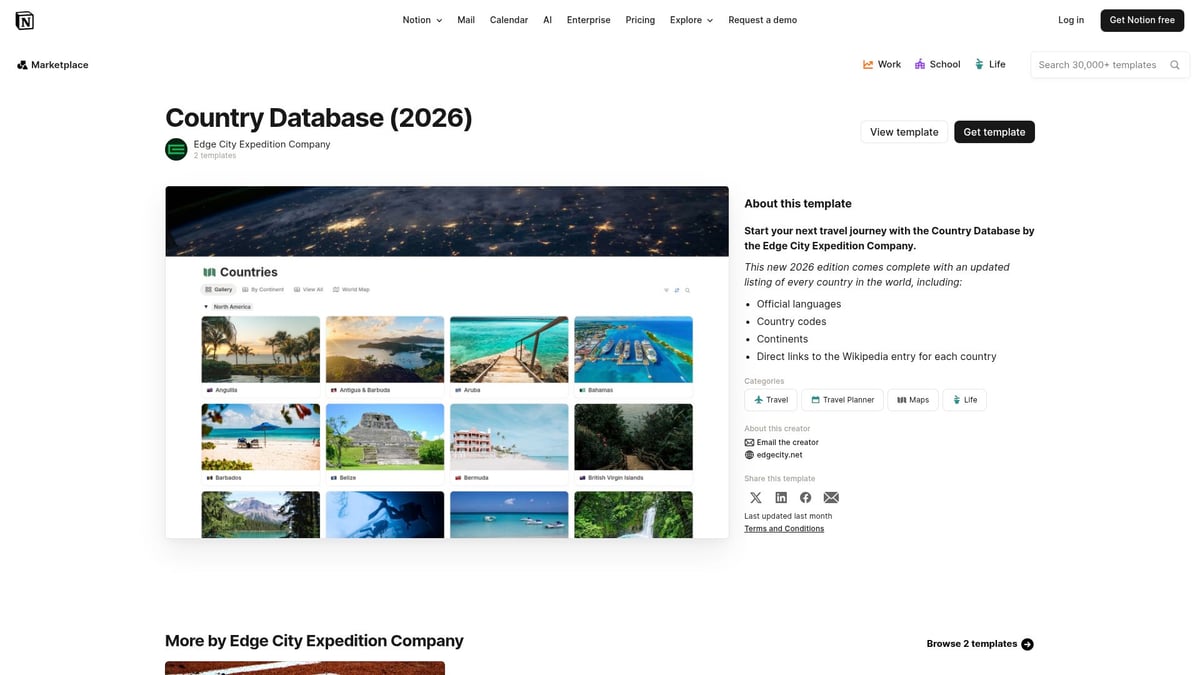The image size is (1200, 675).
Task: Toggle the School templates filter
Action: pyautogui.click(x=937, y=64)
